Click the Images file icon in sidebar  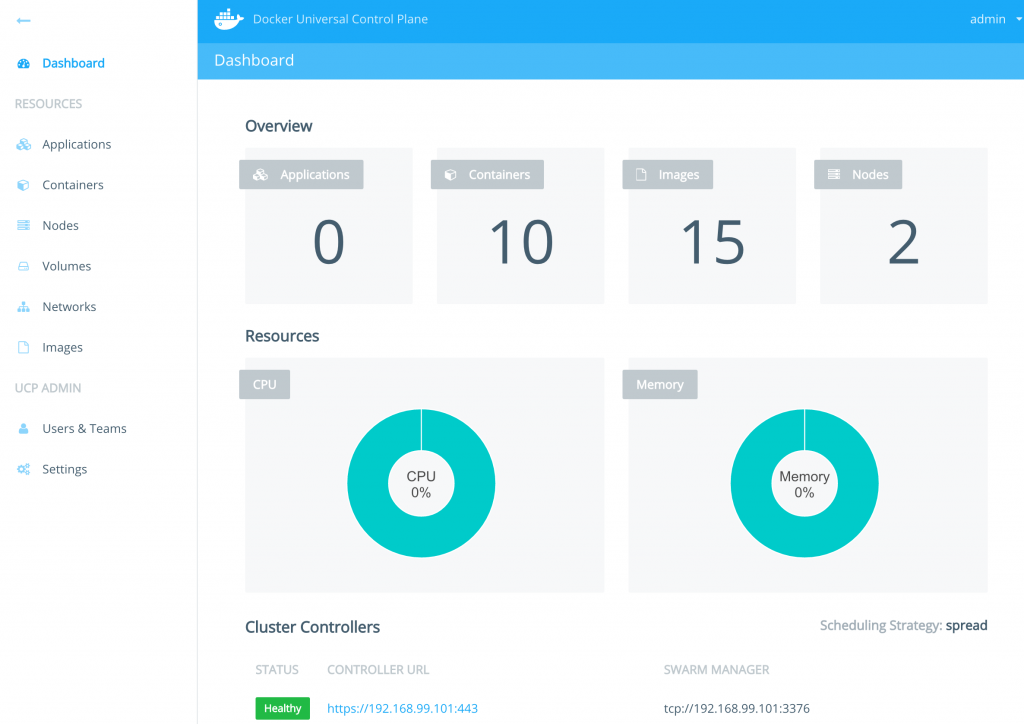tap(24, 348)
